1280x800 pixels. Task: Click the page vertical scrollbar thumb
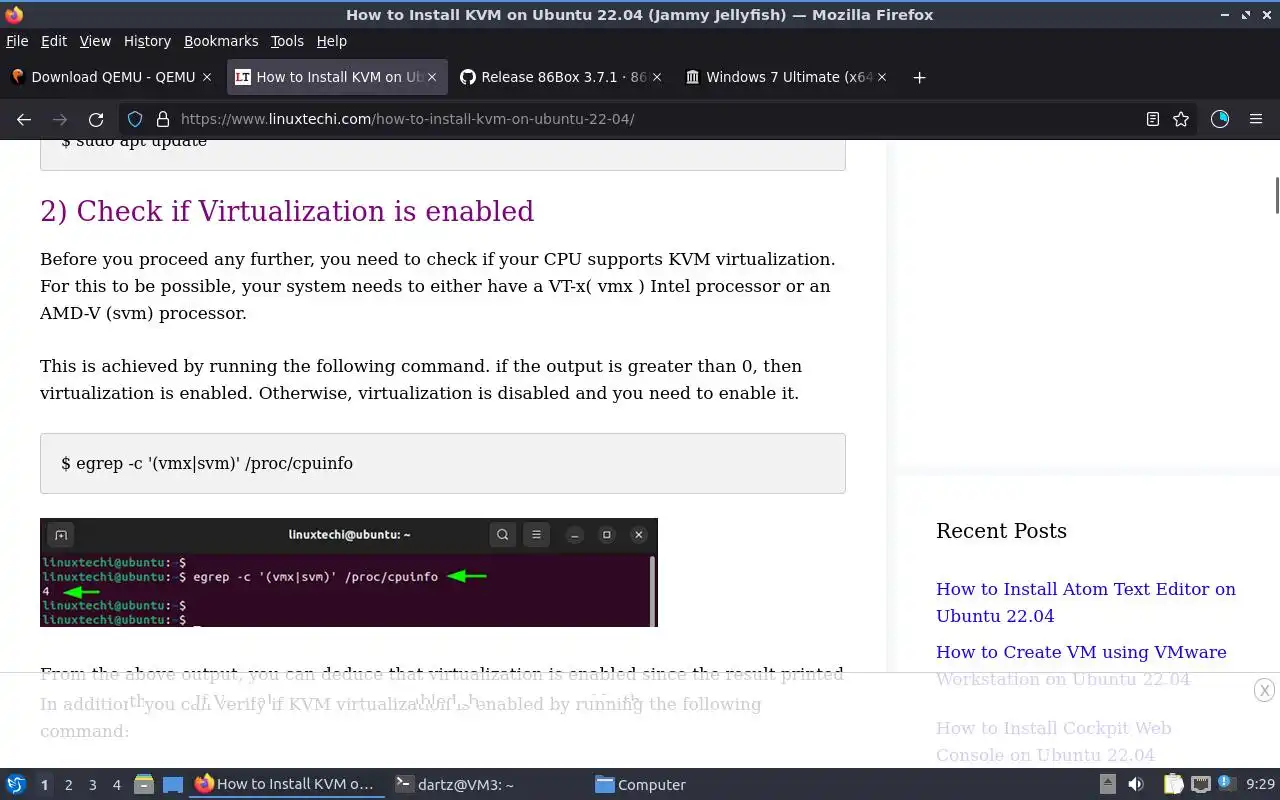coord(1276,195)
